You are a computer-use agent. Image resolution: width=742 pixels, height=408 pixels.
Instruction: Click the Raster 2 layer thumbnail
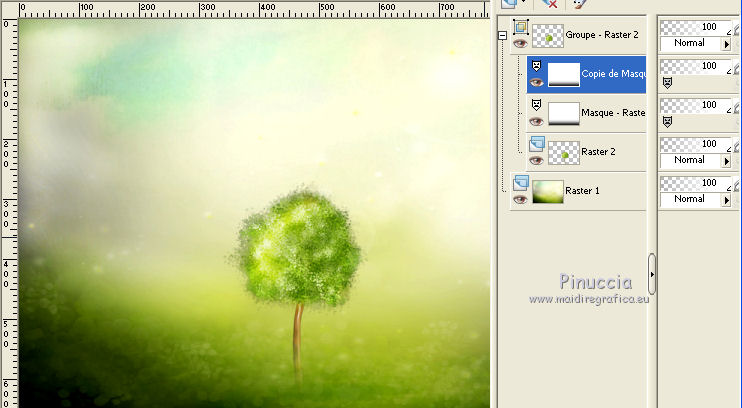coord(564,153)
